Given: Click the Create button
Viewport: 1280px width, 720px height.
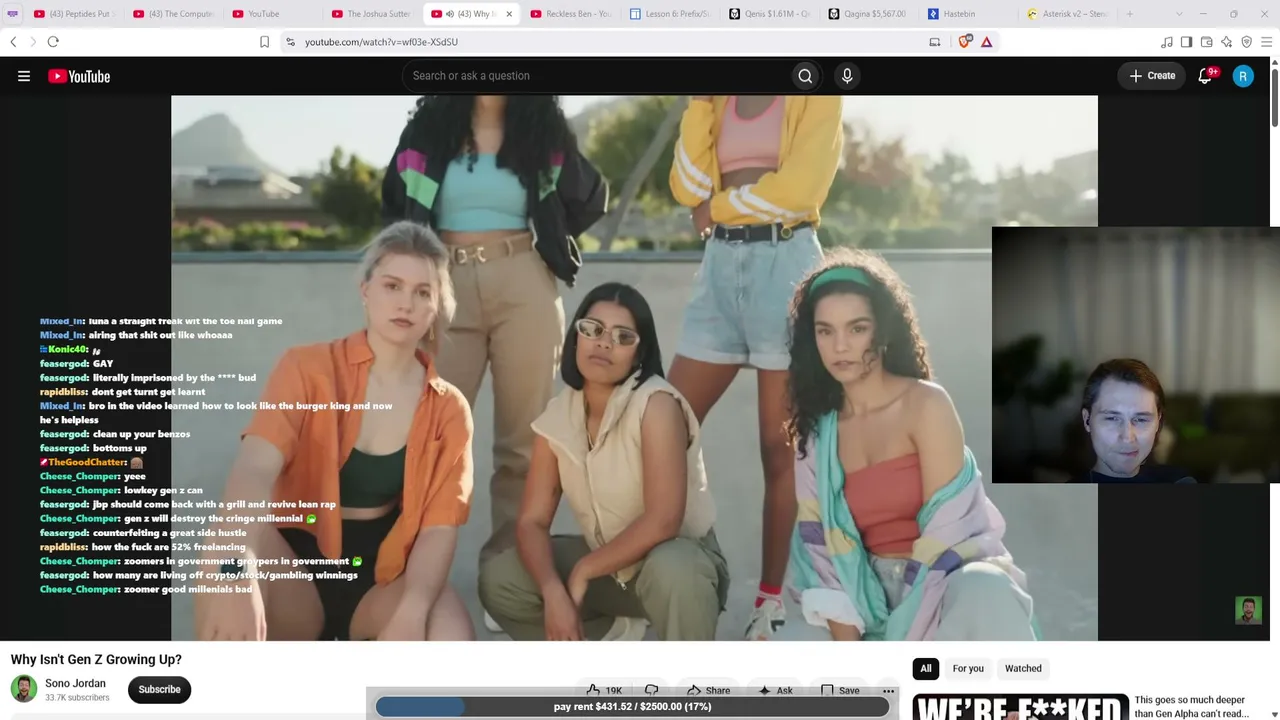Looking at the screenshot, I should coord(1152,76).
